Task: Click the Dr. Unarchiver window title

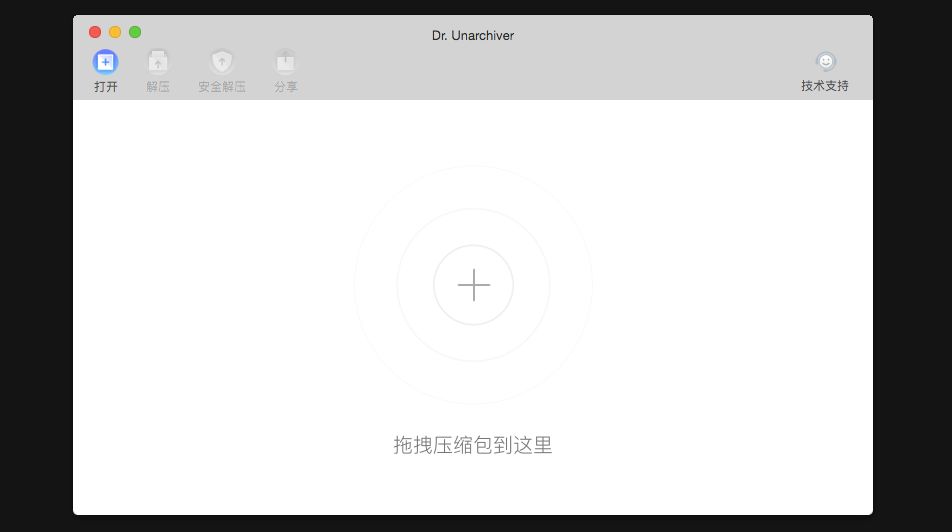Action: pos(473,36)
